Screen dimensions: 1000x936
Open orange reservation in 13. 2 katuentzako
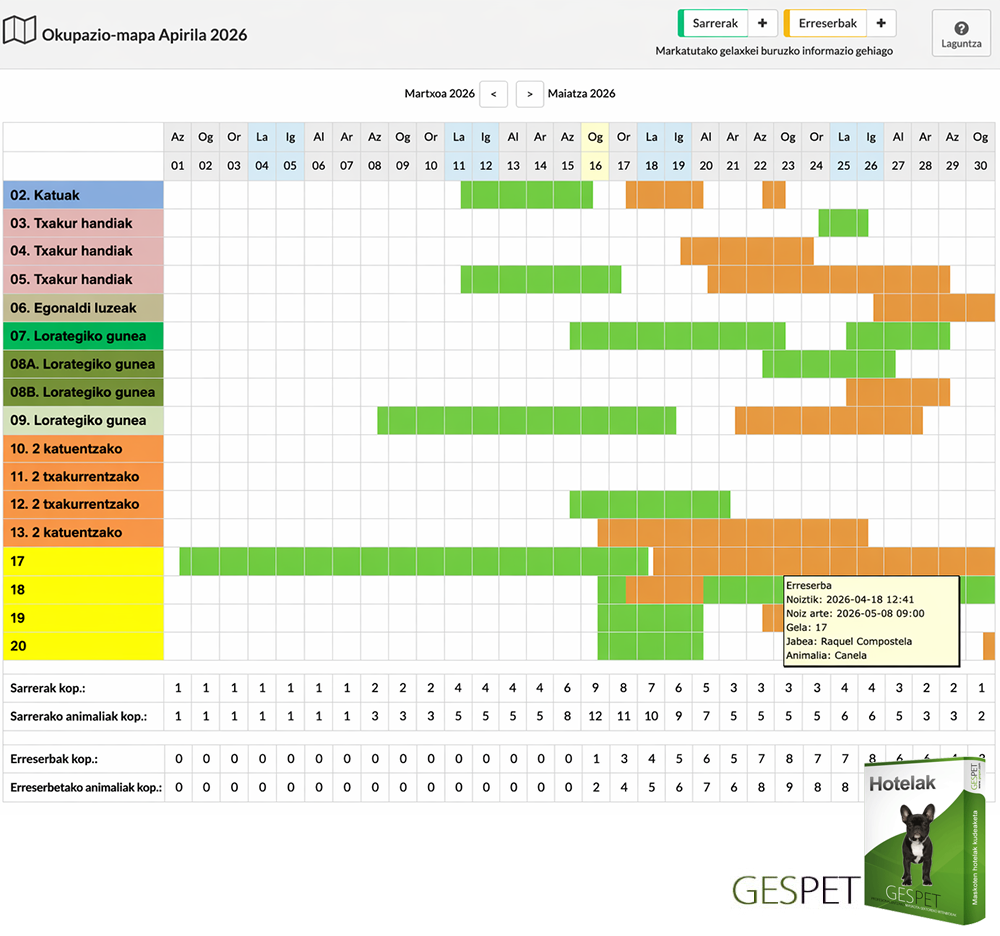point(733,532)
